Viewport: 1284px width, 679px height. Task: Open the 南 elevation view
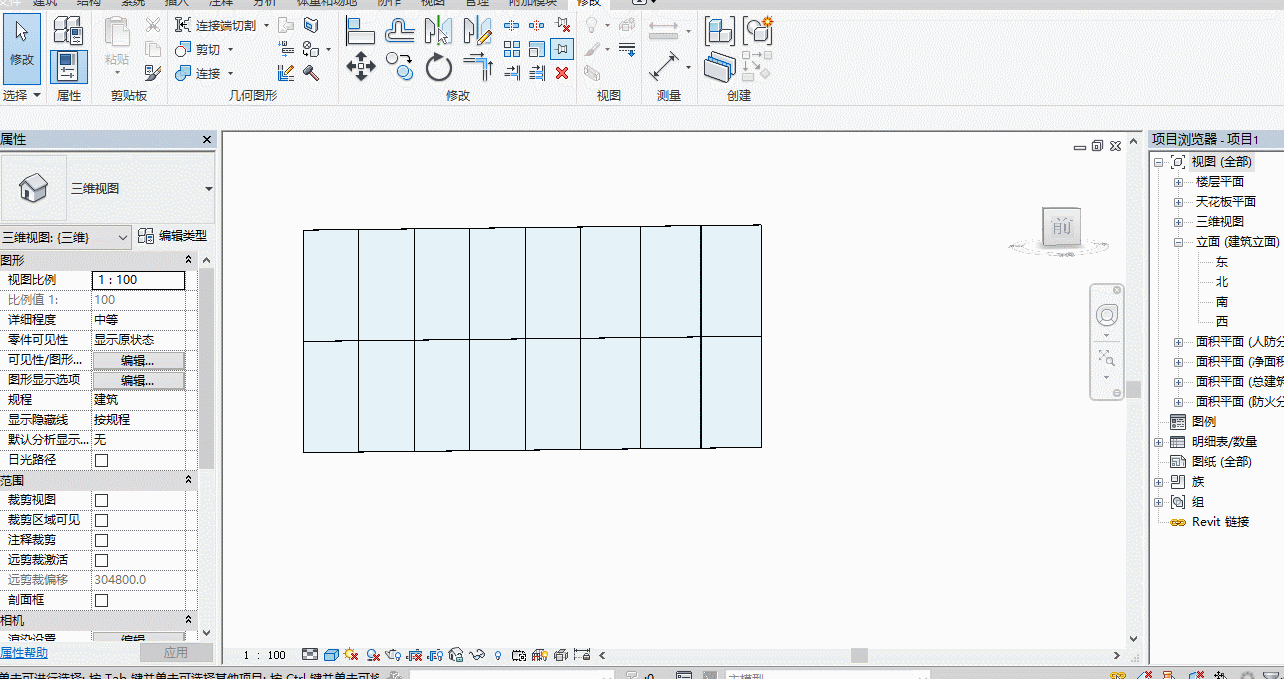tap(1222, 302)
